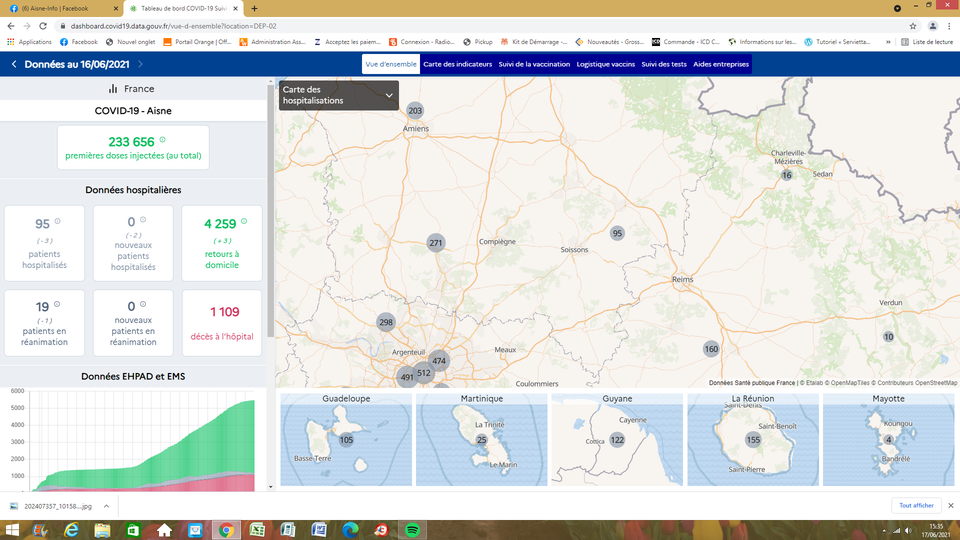Open Spotify from the Windows taskbar

coord(412,529)
